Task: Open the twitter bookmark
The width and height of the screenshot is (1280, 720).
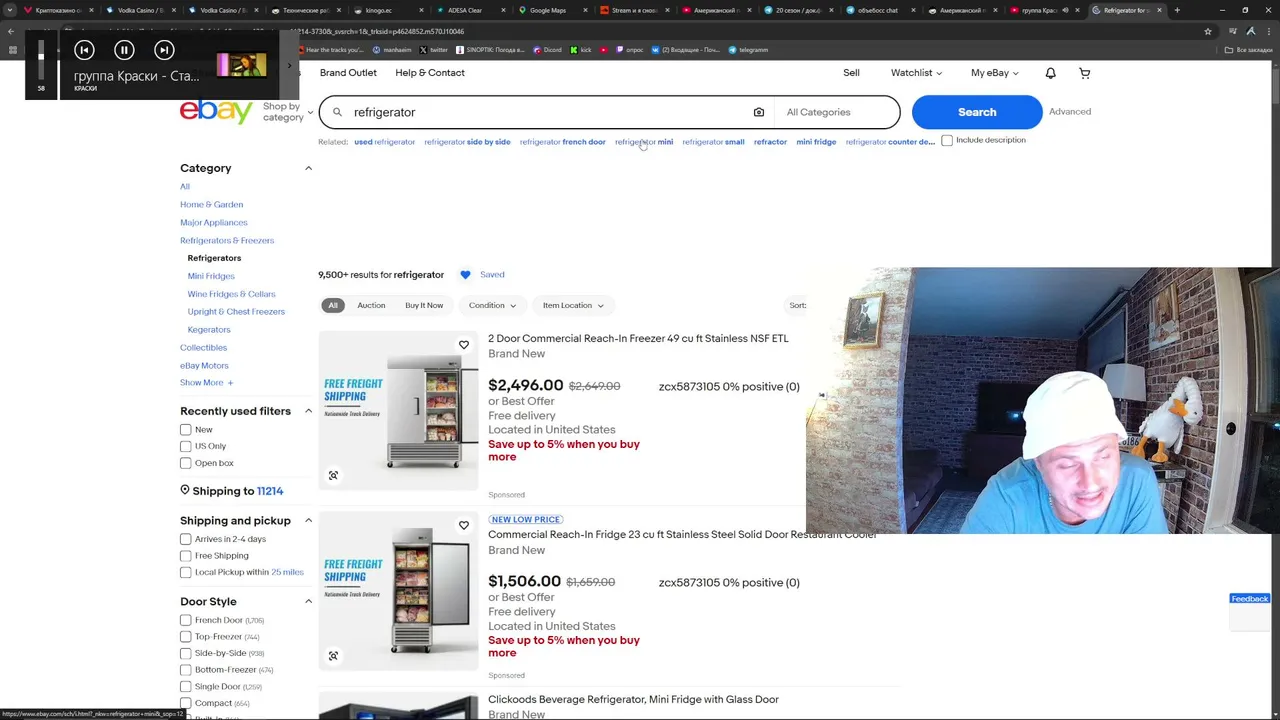Action: click(x=433, y=50)
